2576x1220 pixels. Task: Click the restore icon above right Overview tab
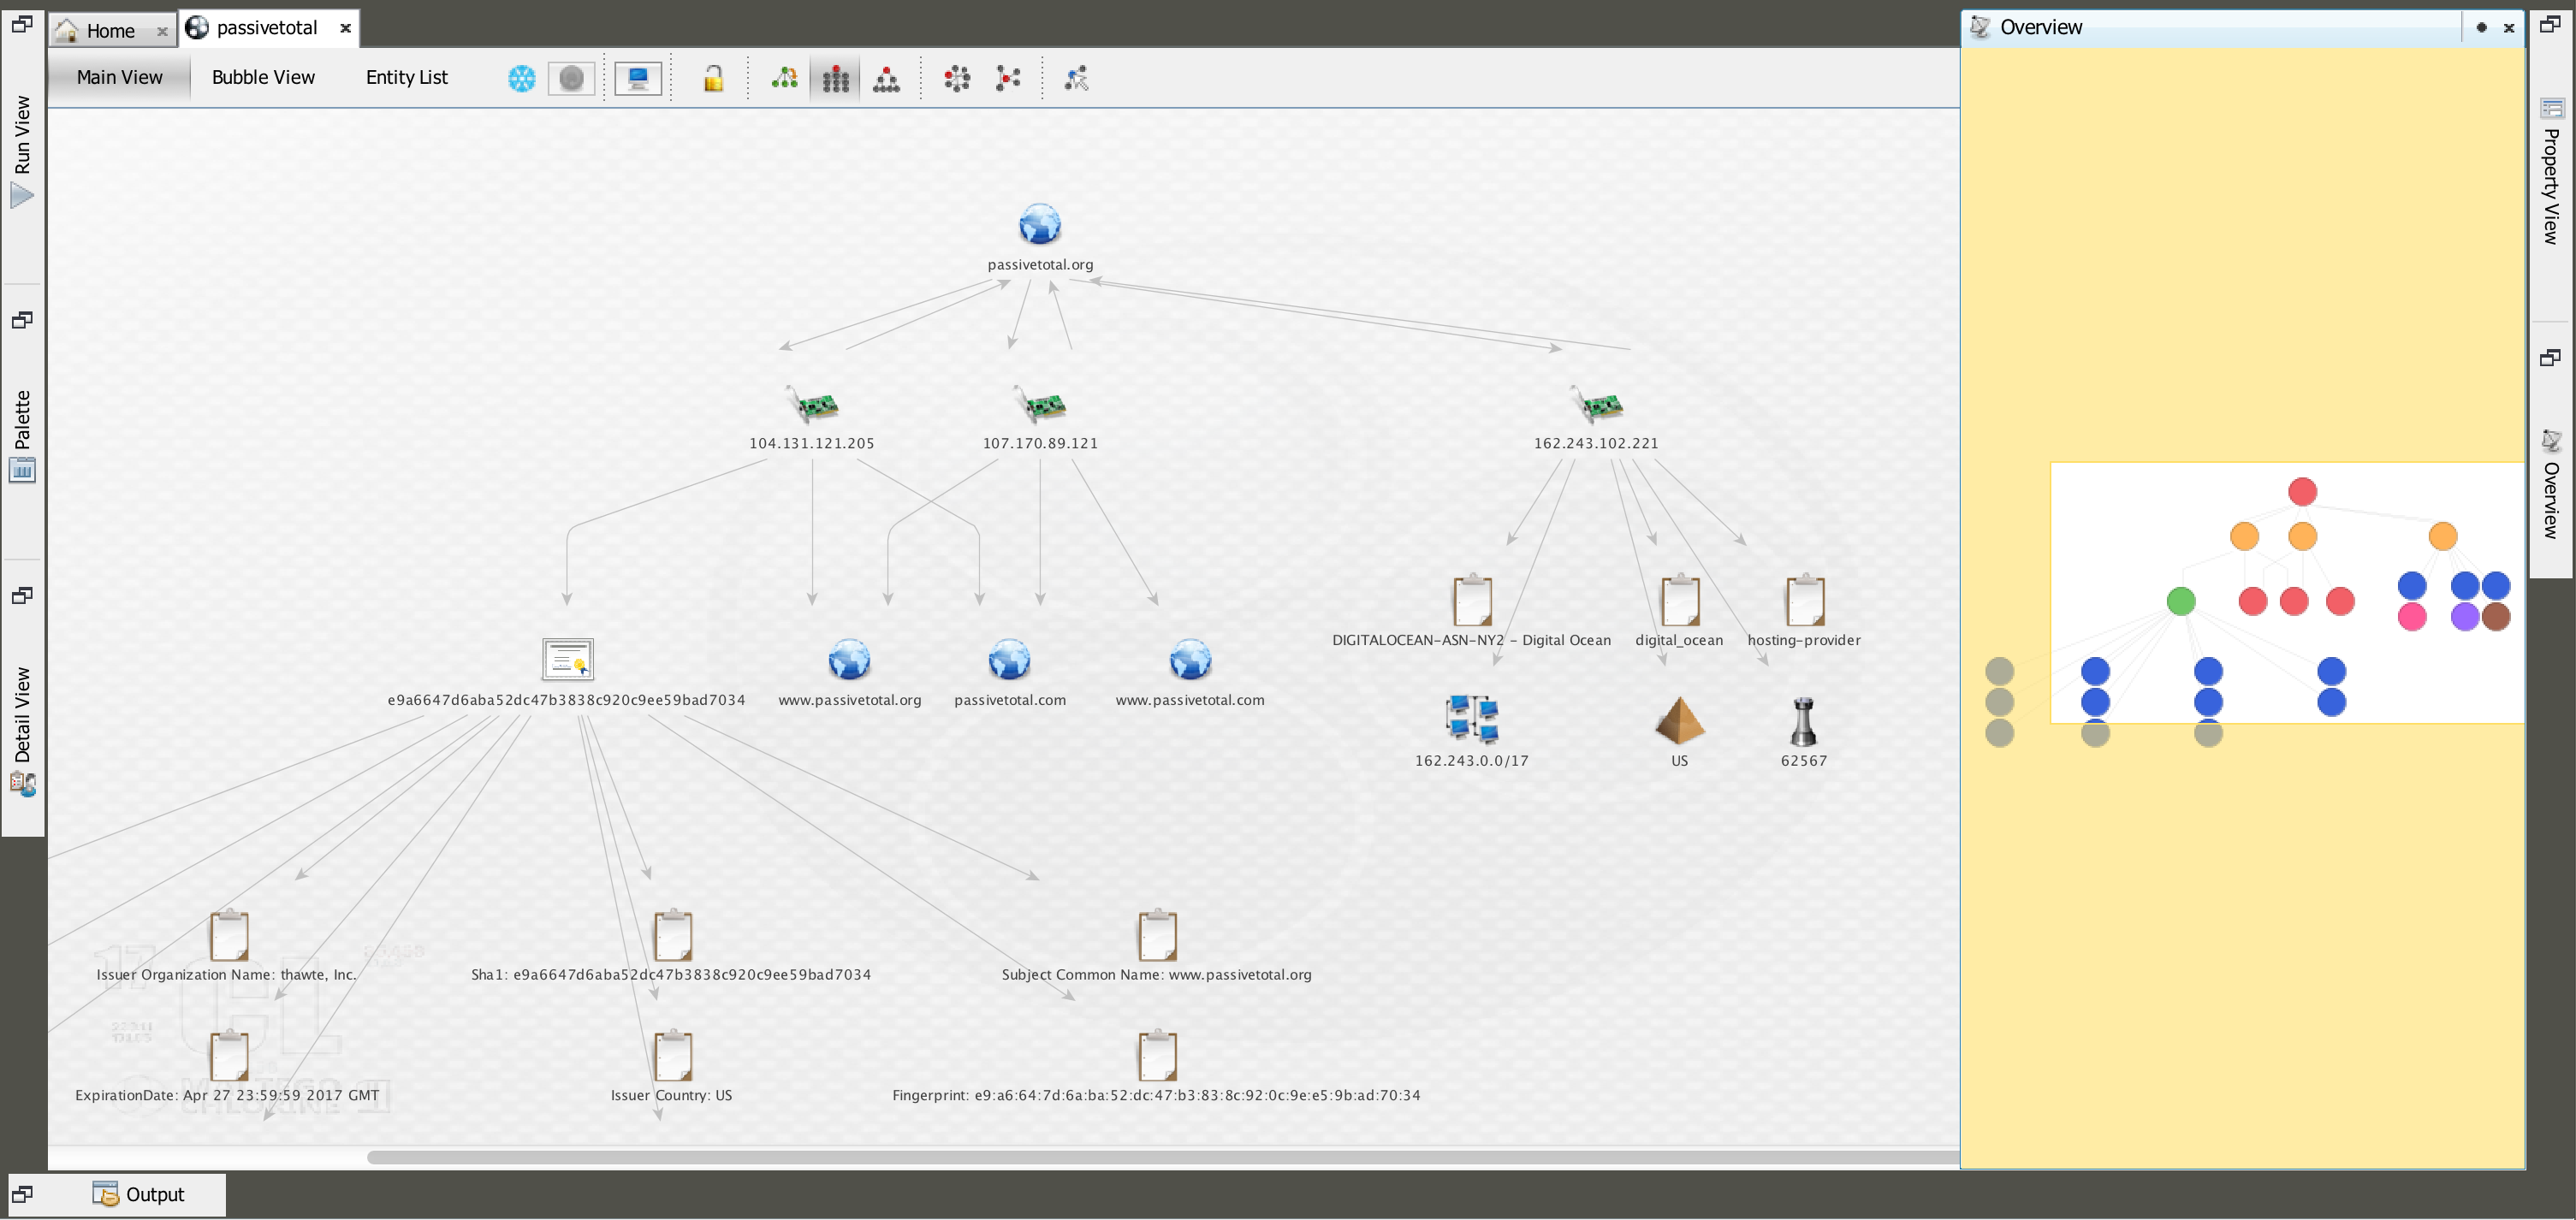point(2551,358)
